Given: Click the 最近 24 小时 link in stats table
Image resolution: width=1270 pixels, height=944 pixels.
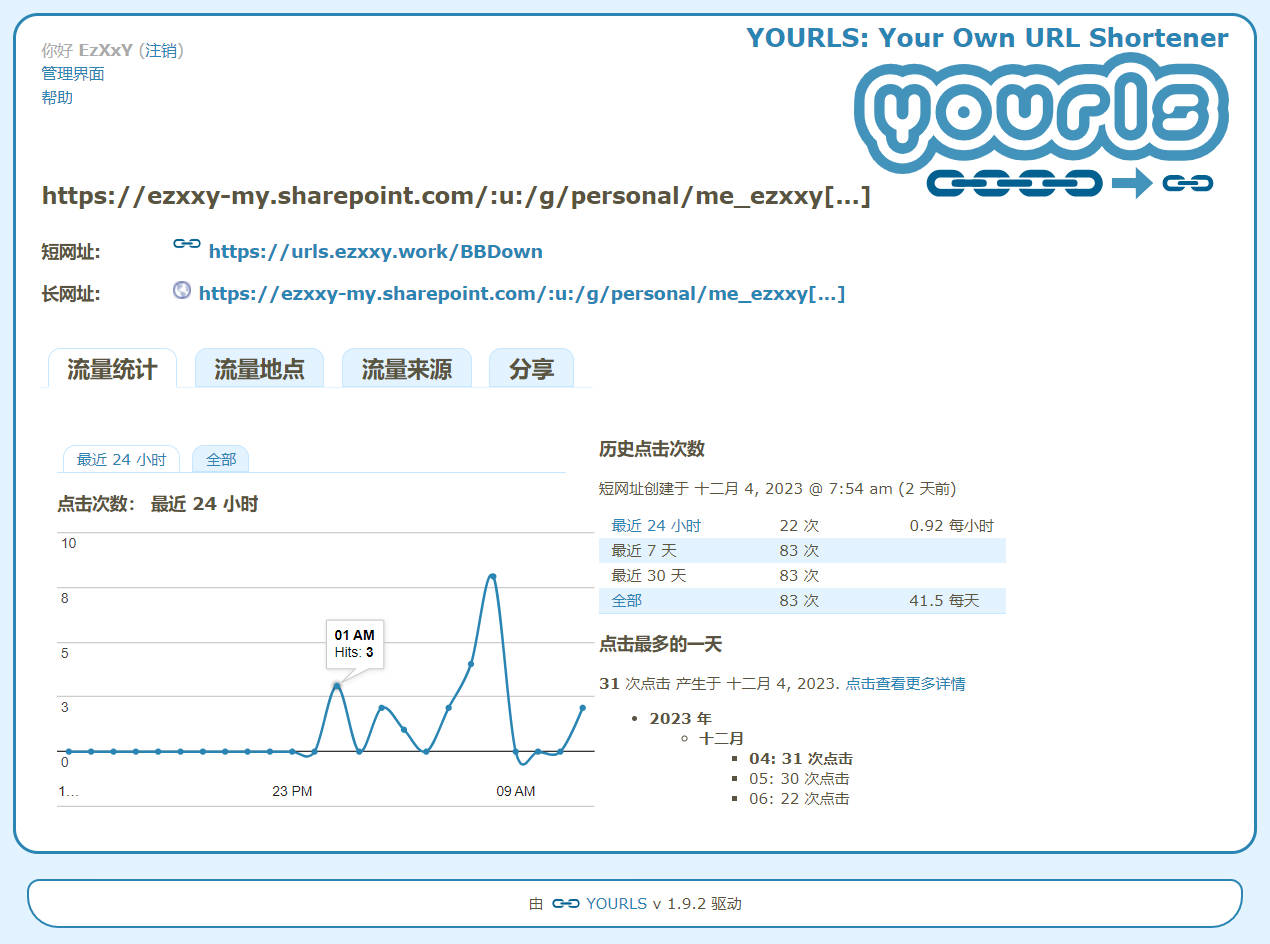Looking at the screenshot, I should [x=656, y=526].
